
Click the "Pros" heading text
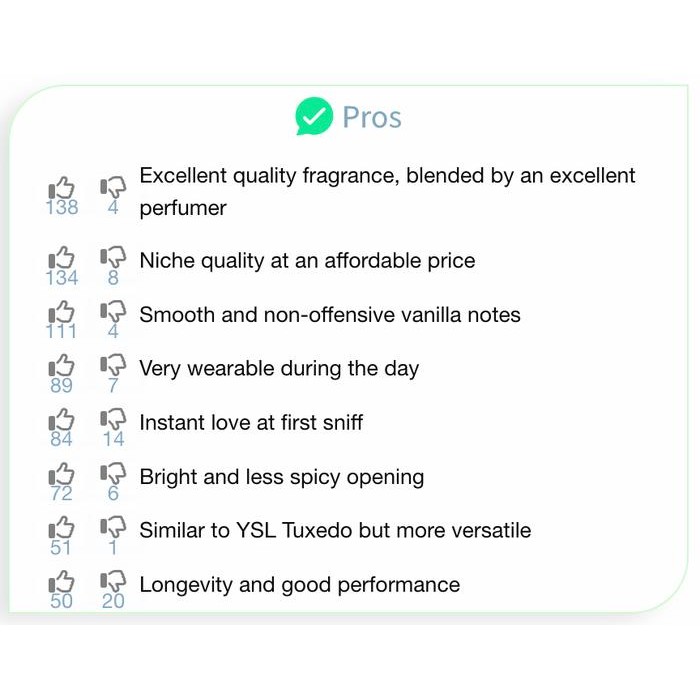coord(371,117)
